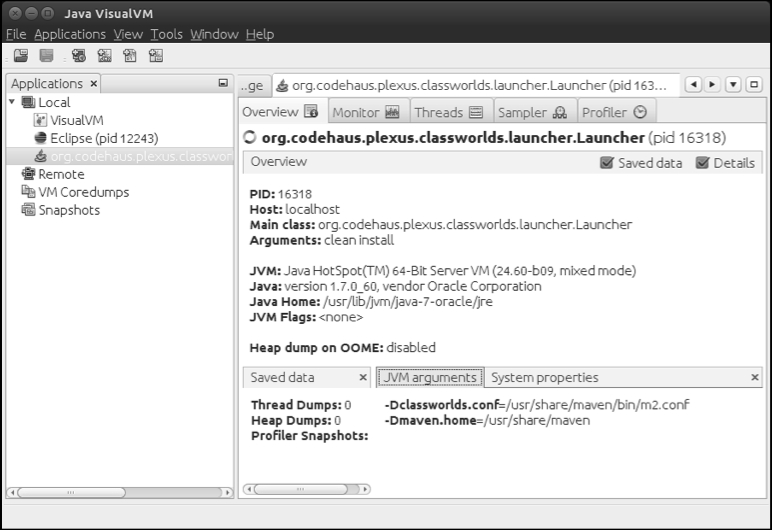Switch to the truncated '..ge' document tab
Screen dimensions: 772x530
click(254, 86)
